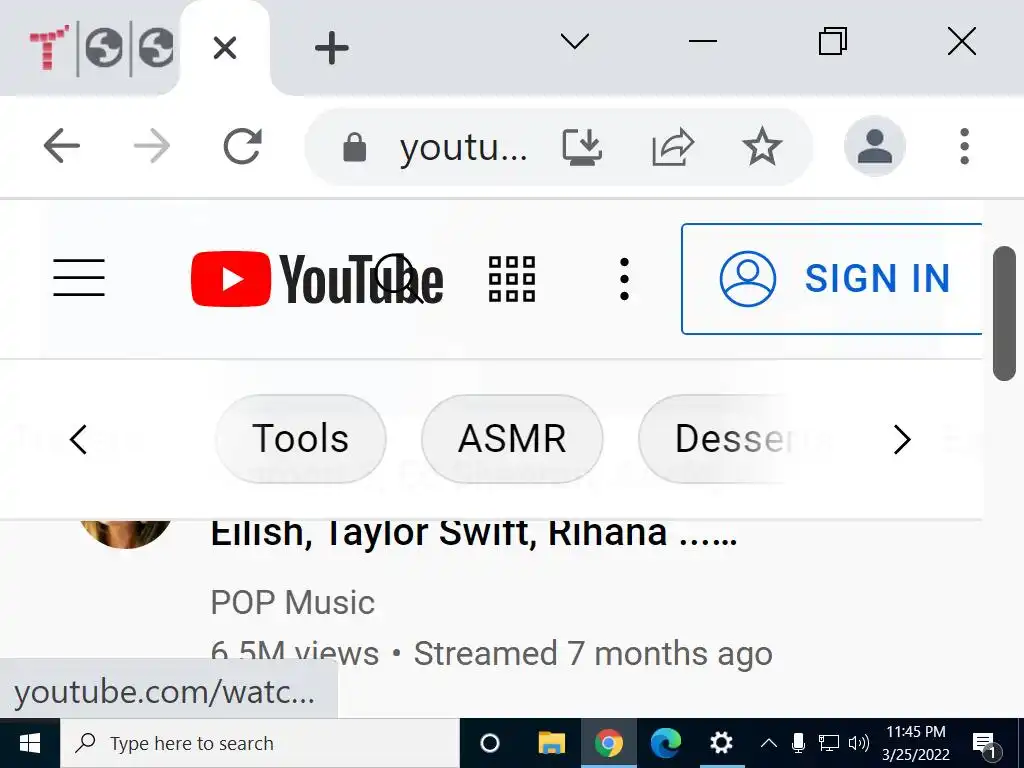Click the 6.5M views streamed text

492,653
